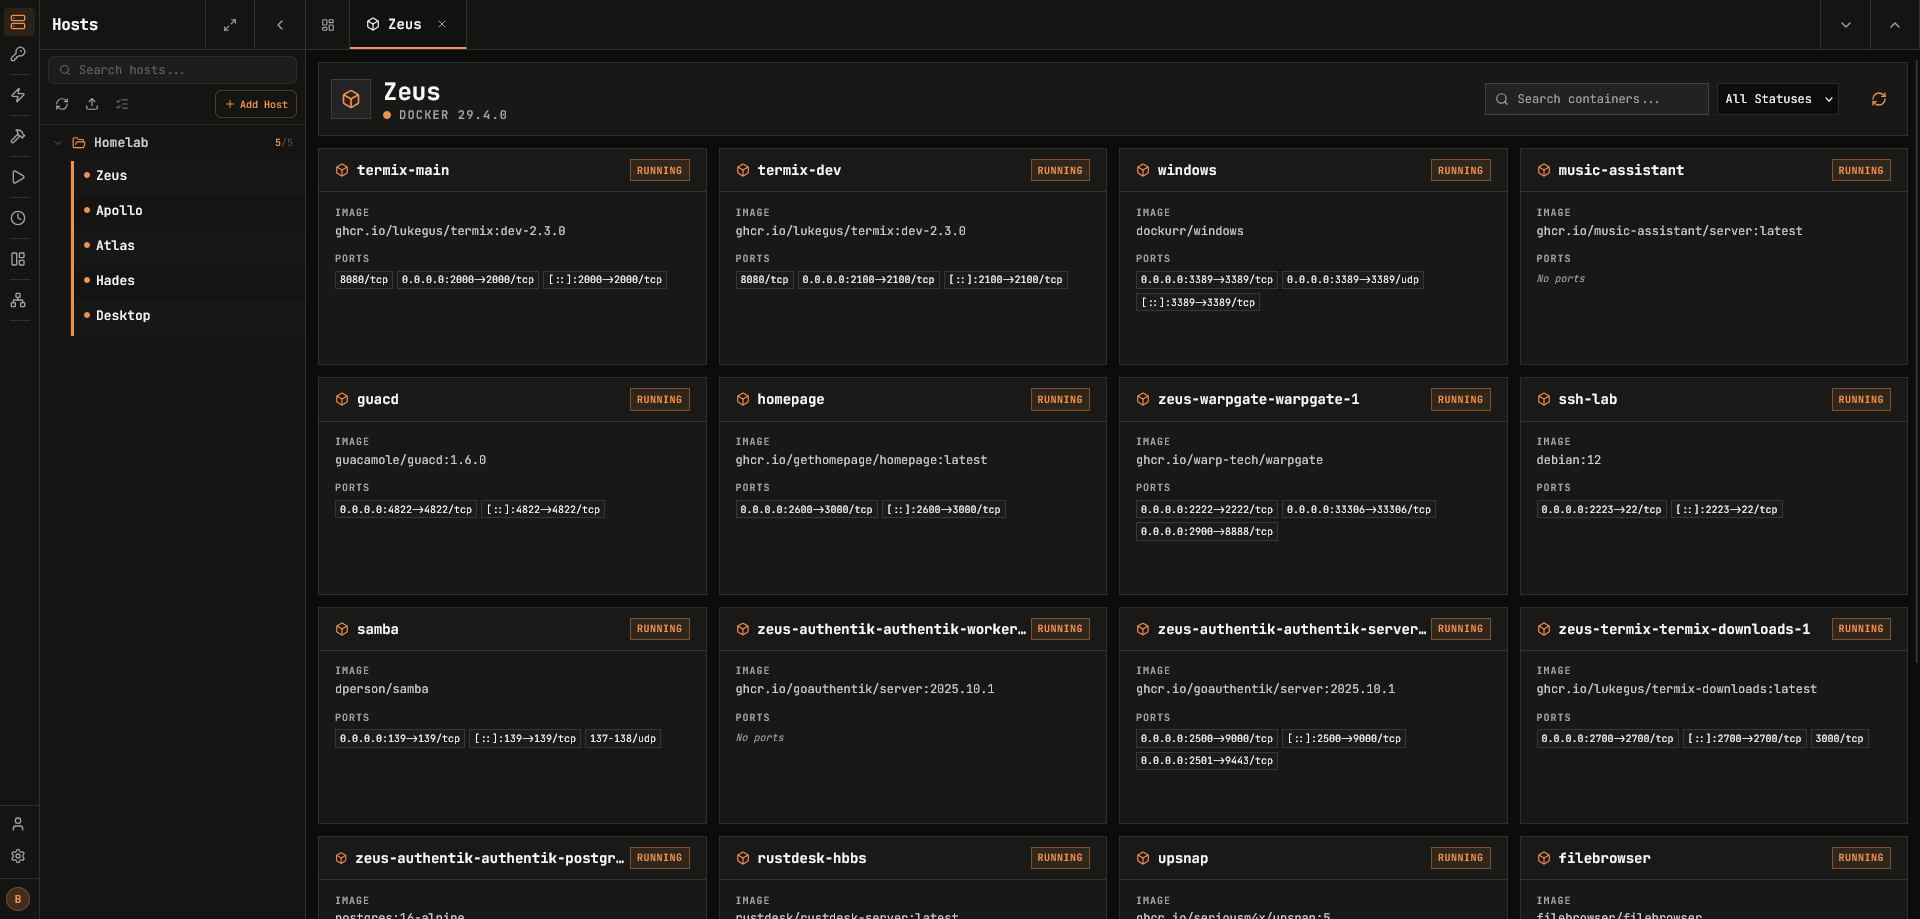Click the zeus-authentik-authentik-worker card title

point(891,629)
